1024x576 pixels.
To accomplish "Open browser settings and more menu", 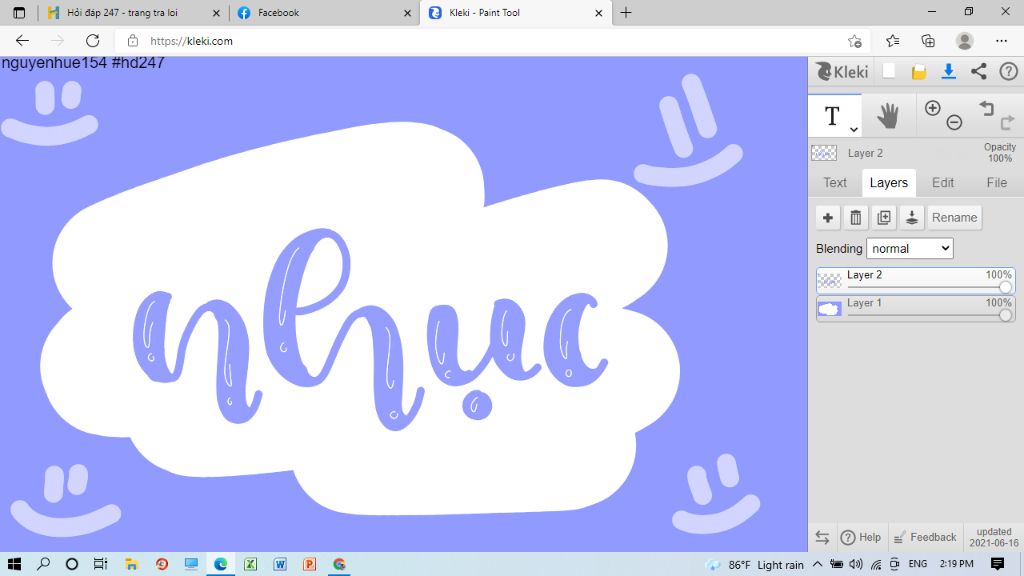I will point(1001,41).
